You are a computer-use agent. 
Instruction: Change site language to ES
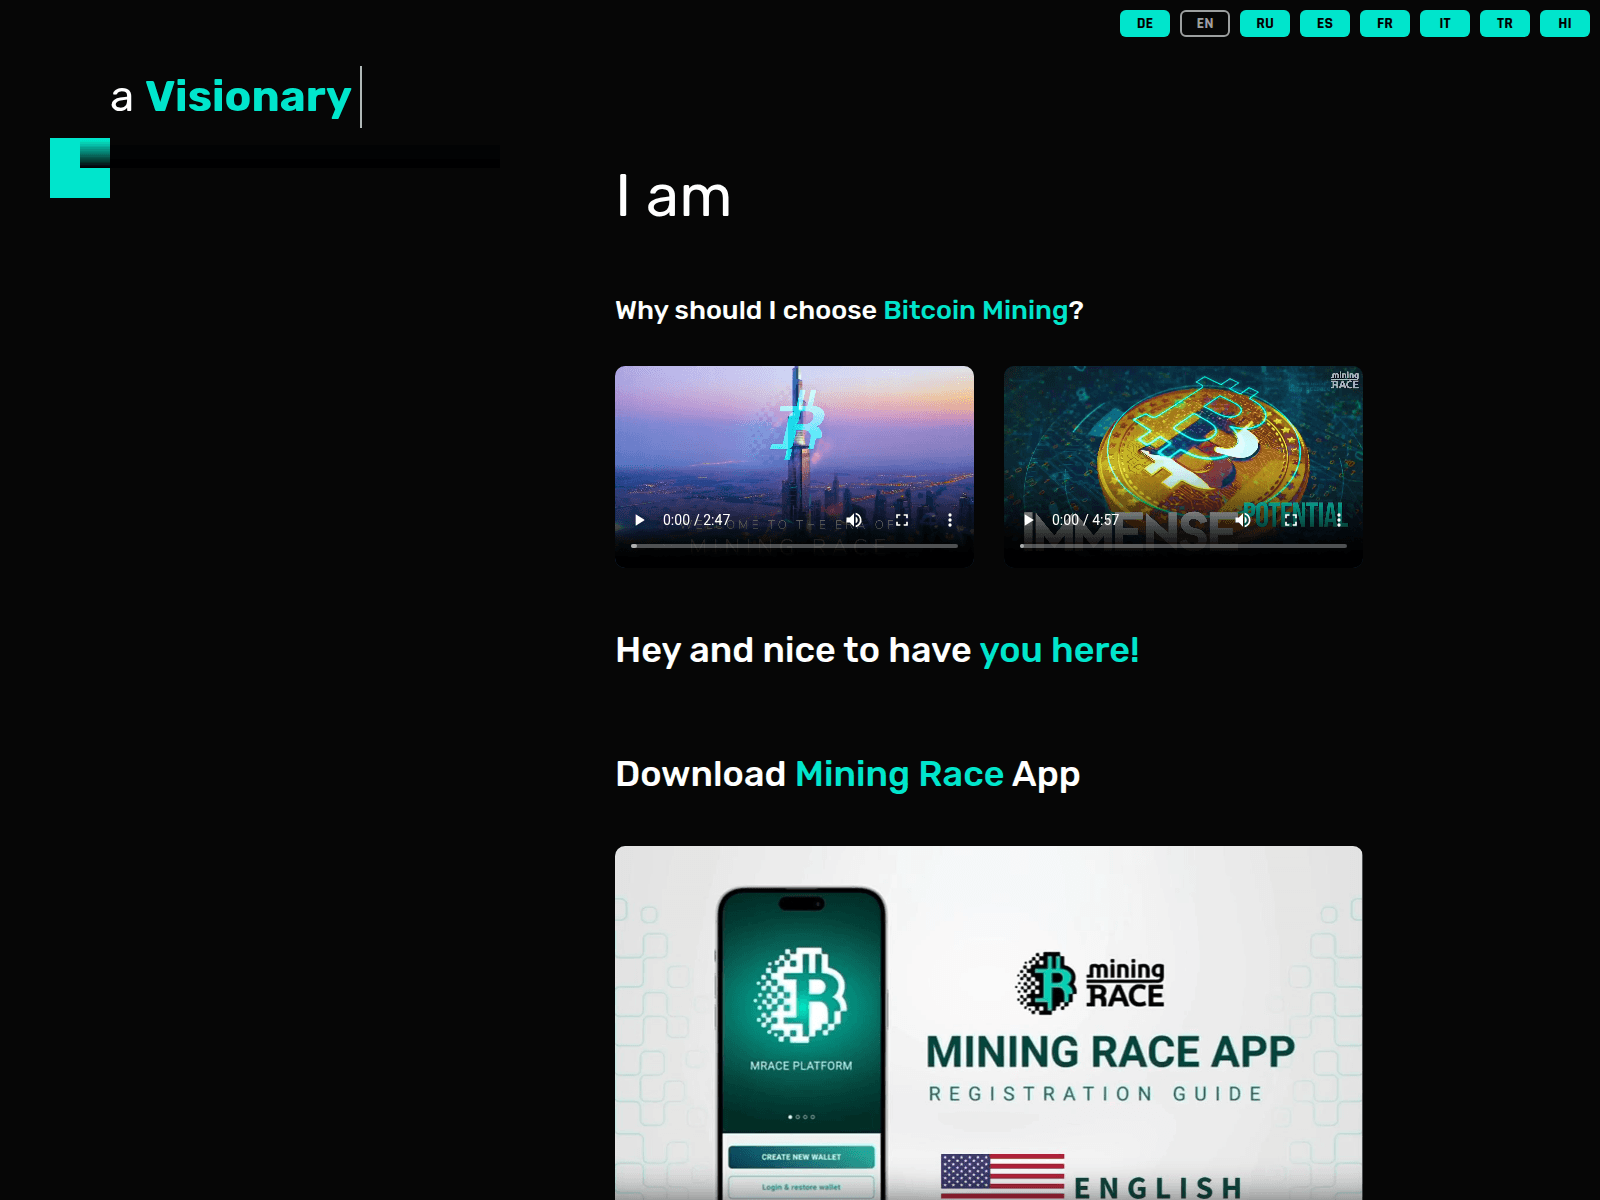tap(1325, 23)
